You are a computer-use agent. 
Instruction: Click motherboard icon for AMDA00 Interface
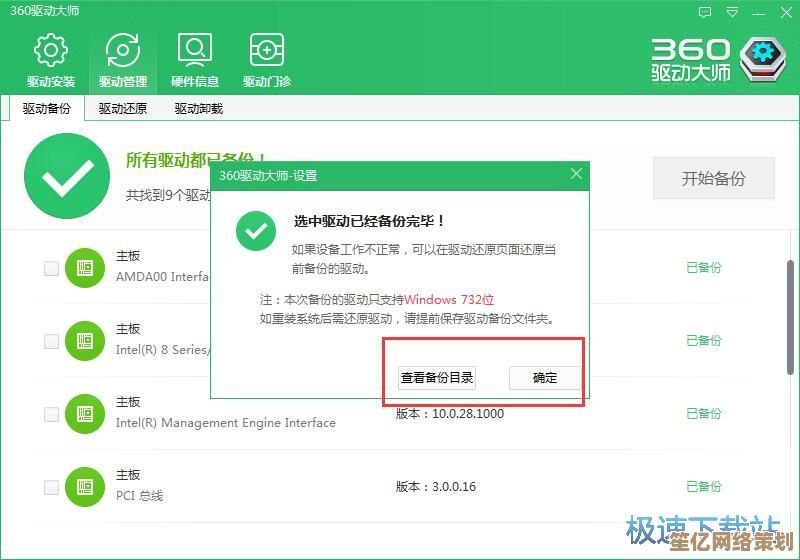pyautogui.click(x=85, y=268)
